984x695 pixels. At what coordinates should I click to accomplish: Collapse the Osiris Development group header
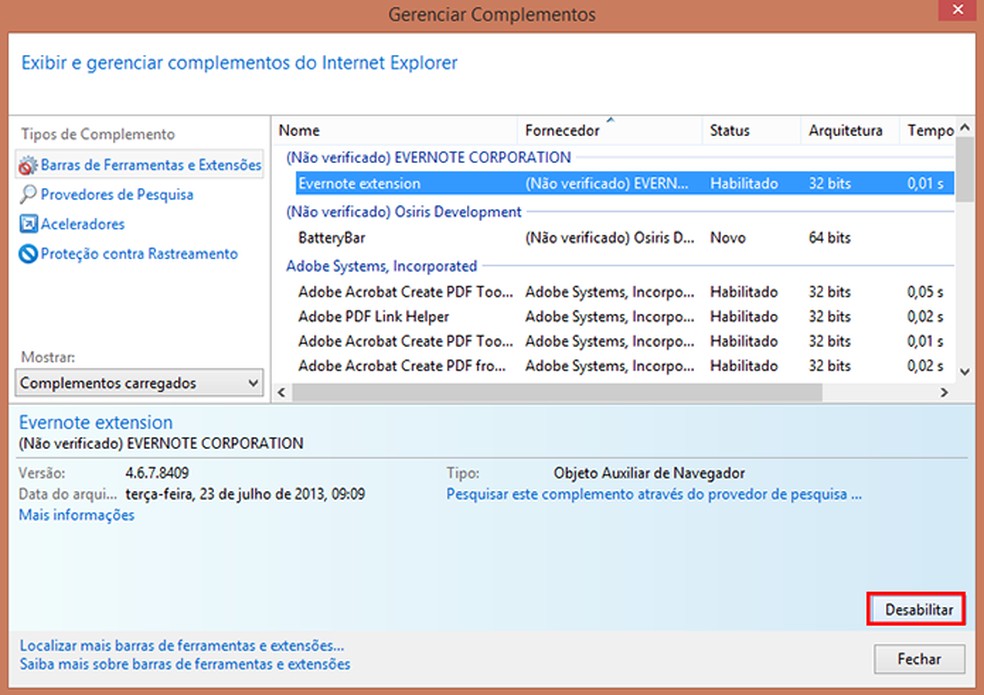pos(403,212)
